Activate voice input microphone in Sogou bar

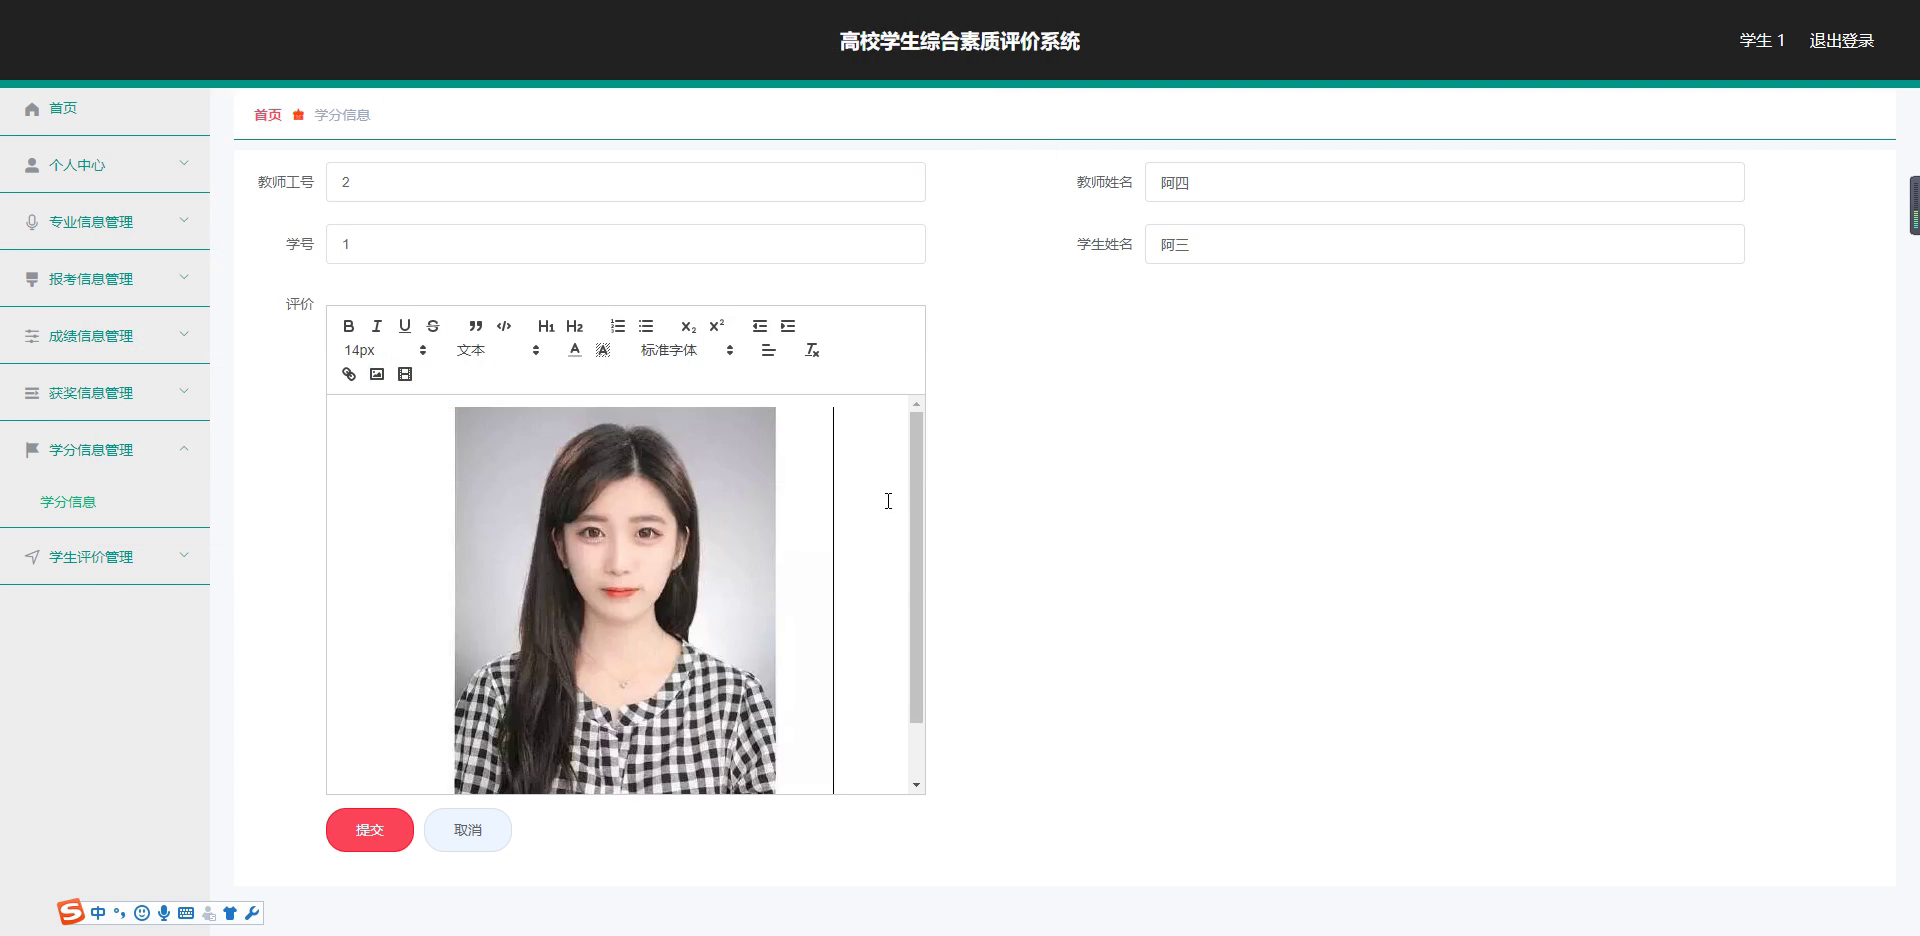pos(164,913)
